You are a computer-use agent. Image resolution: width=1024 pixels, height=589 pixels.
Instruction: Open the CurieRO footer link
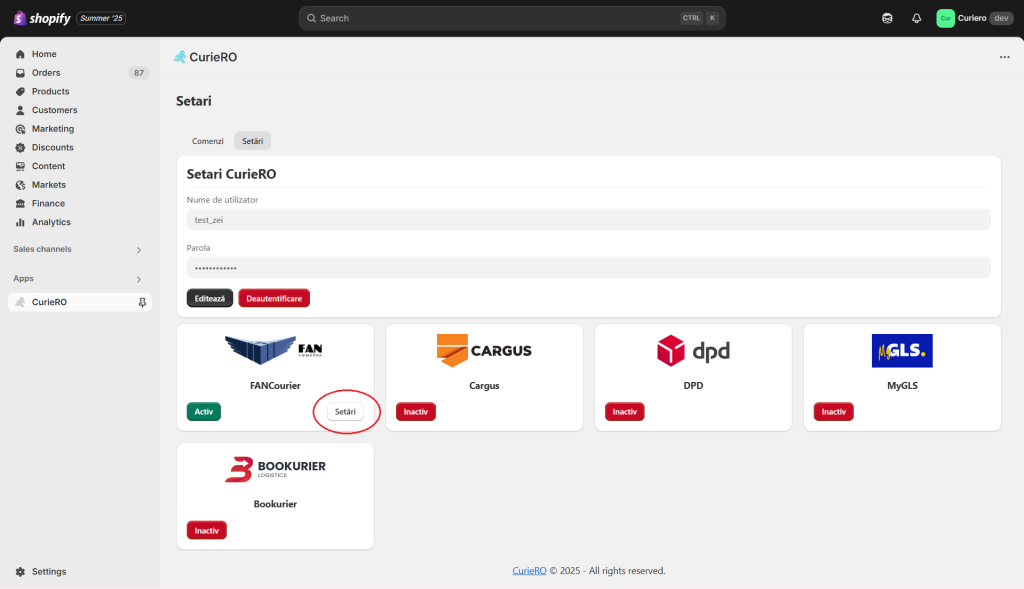529,571
